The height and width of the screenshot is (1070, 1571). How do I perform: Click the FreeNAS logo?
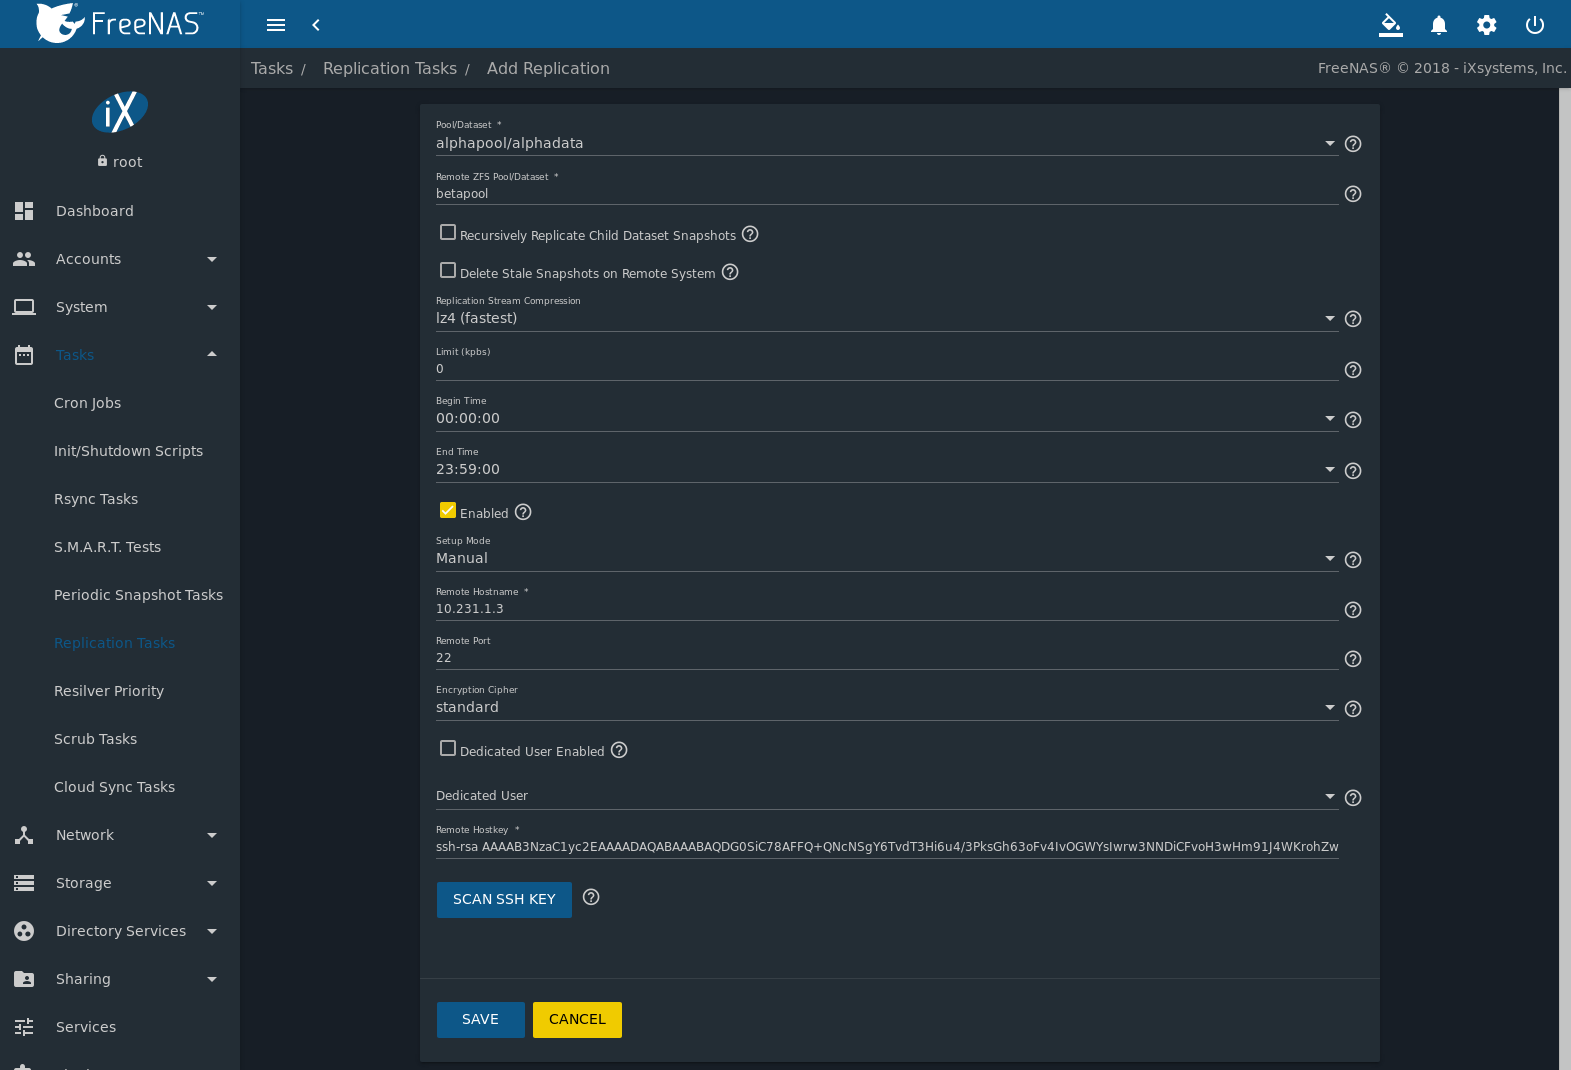tap(120, 23)
